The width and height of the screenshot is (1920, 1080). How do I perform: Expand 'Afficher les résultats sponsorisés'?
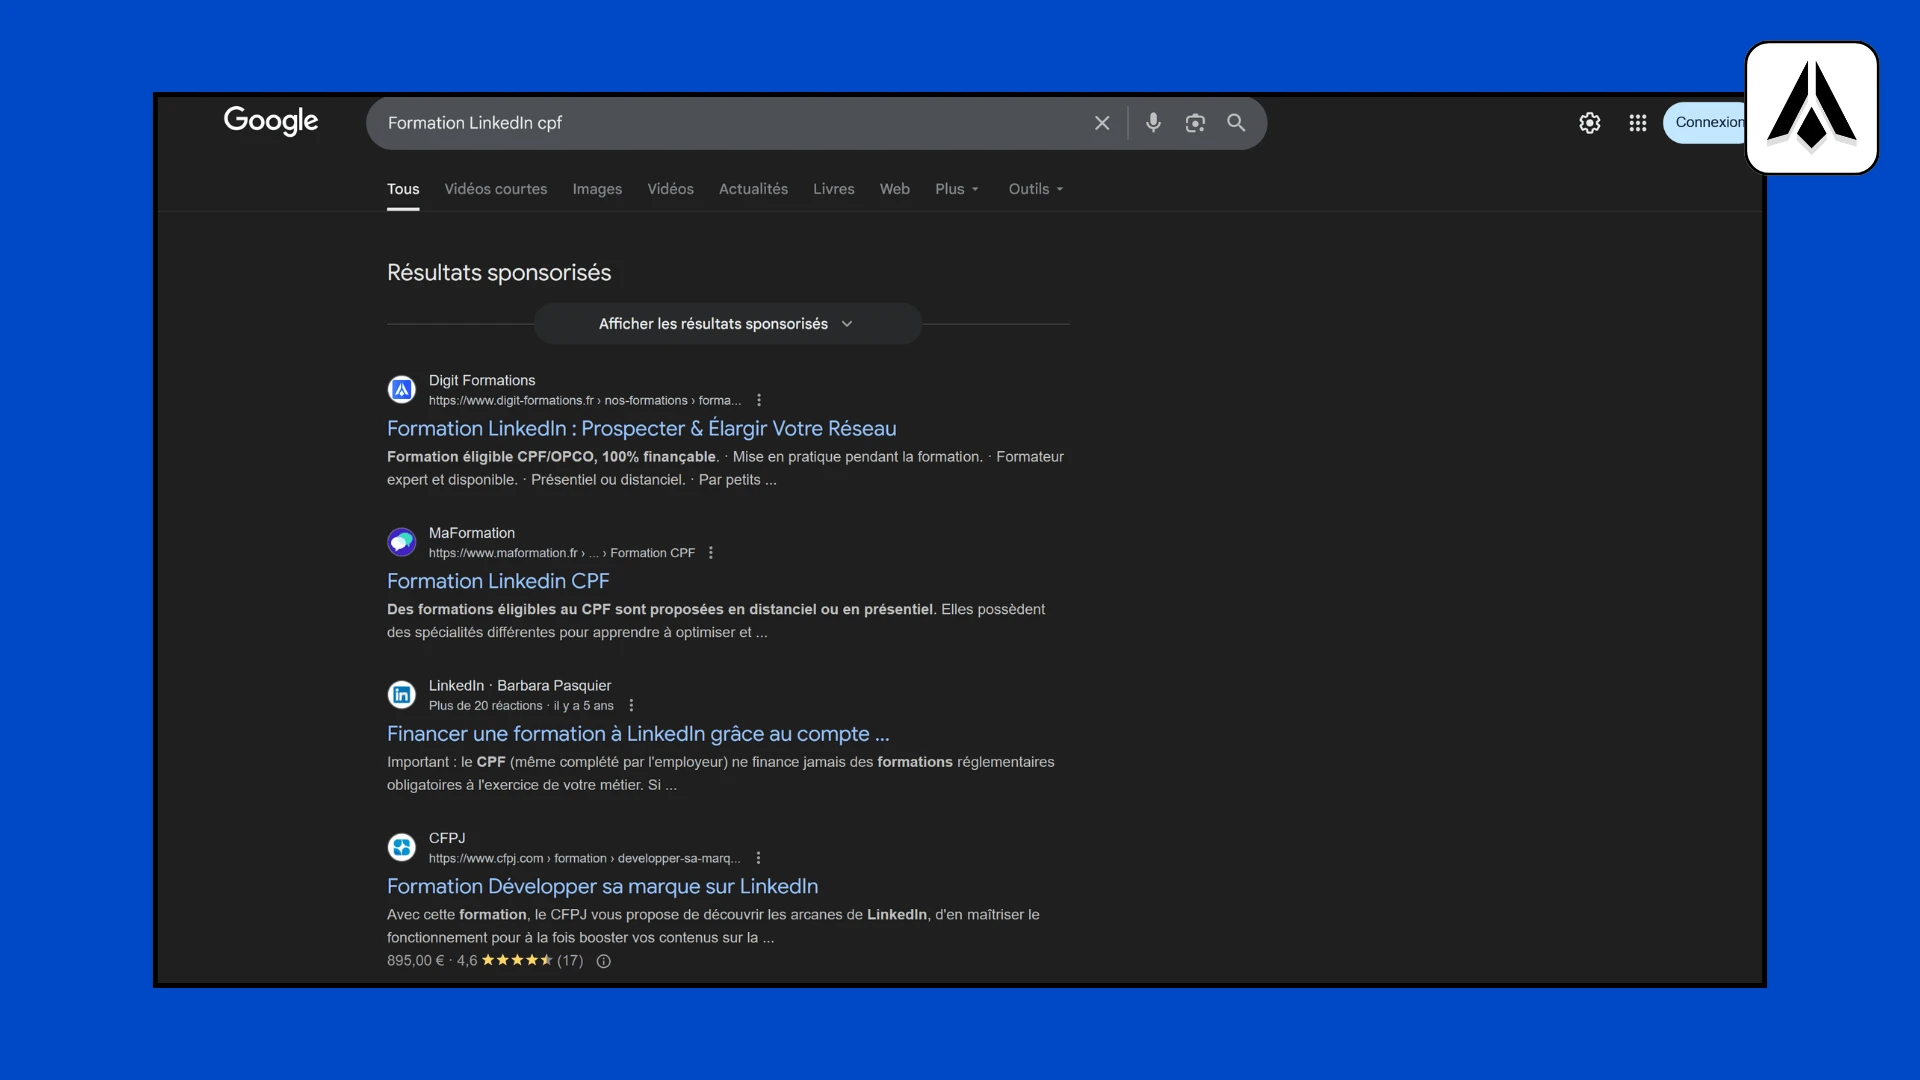[x=727, y=323]
